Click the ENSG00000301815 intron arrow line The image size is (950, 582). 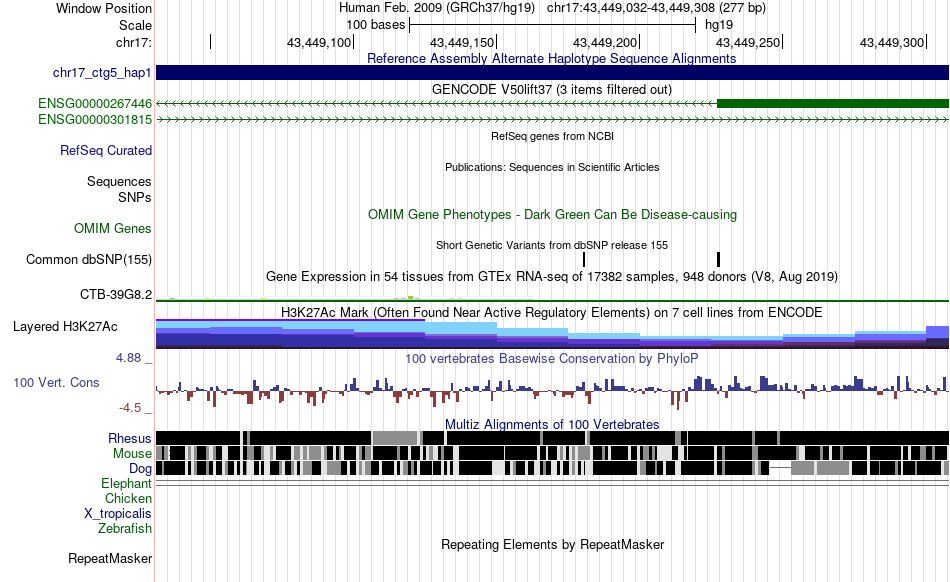click(x=552, y=120)
